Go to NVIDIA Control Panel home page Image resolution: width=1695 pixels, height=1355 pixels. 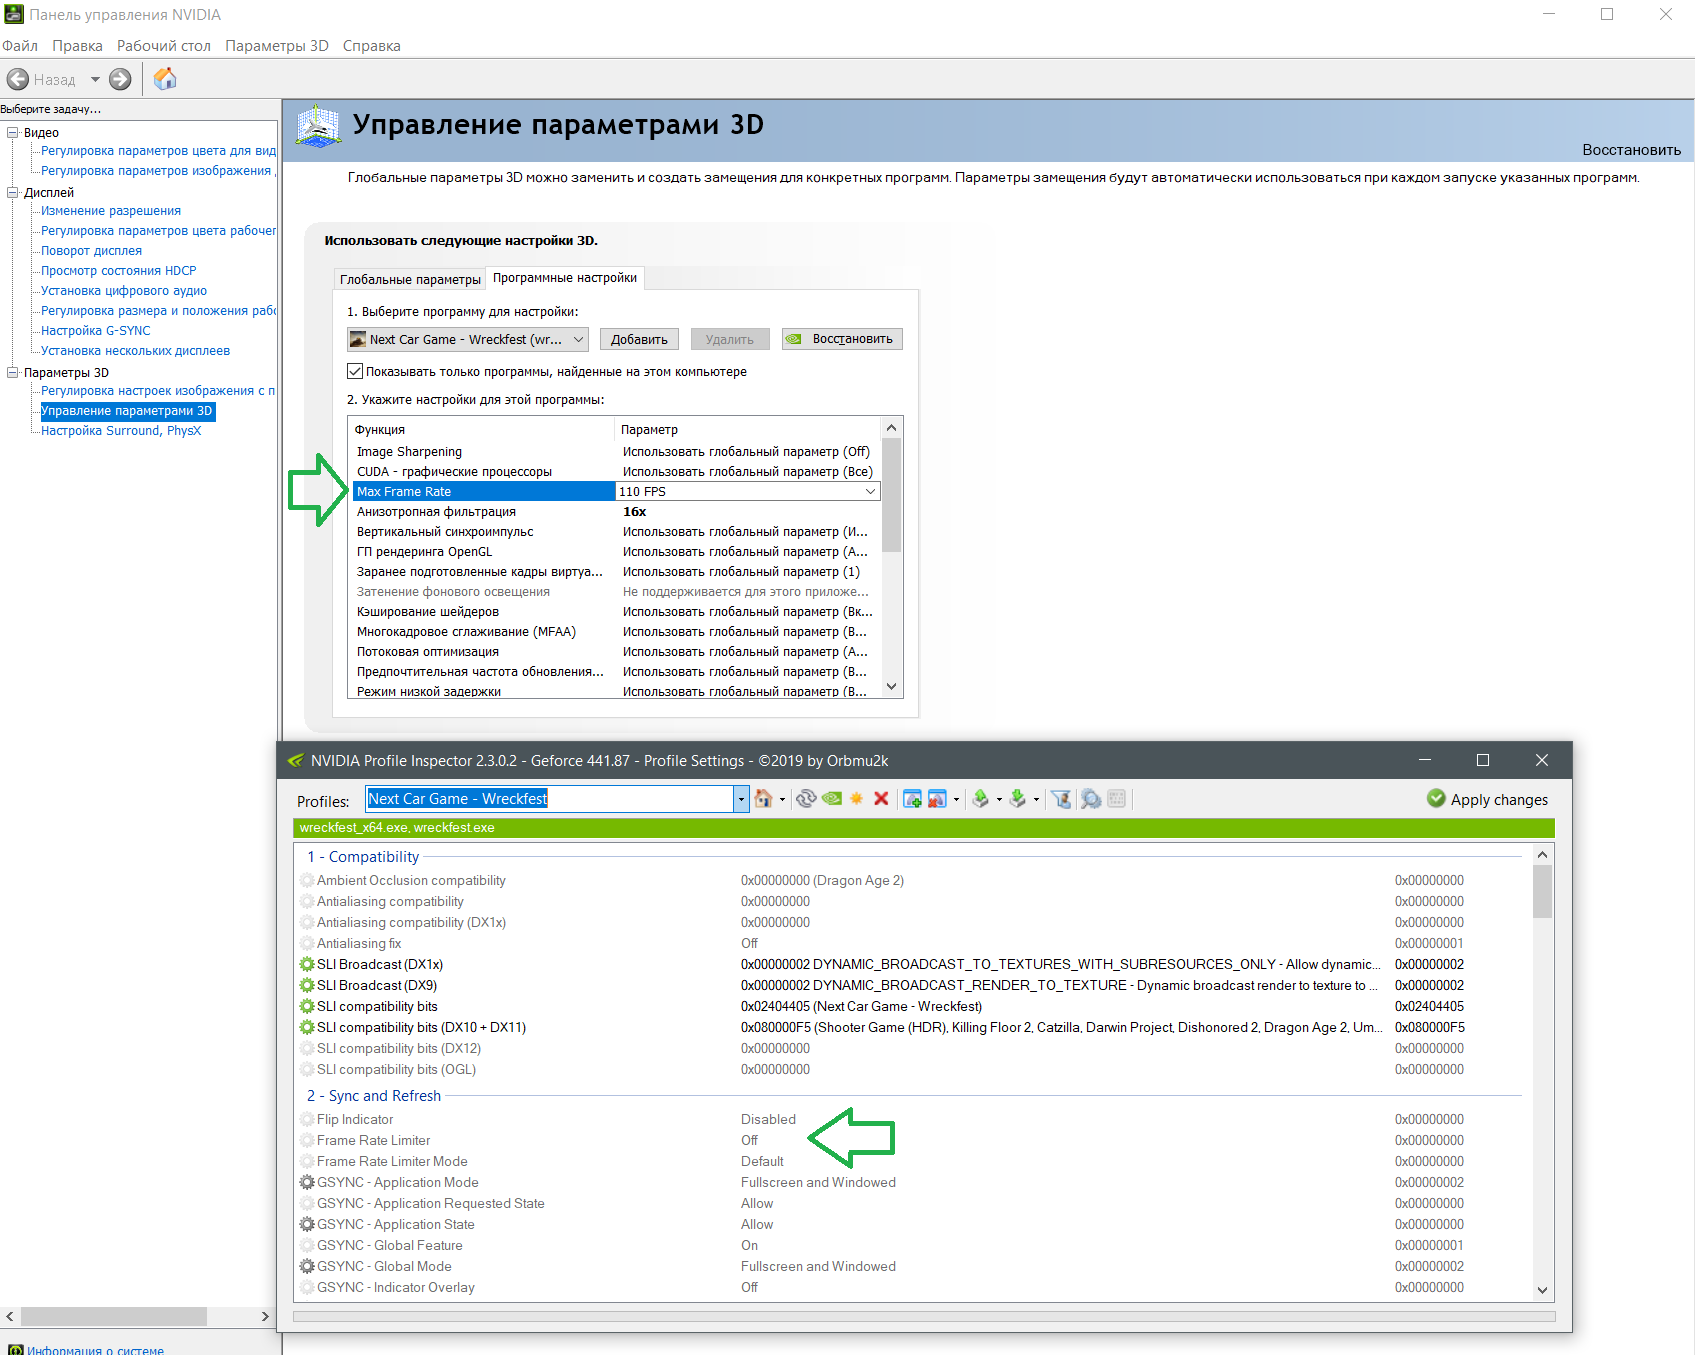pos(165,79)
